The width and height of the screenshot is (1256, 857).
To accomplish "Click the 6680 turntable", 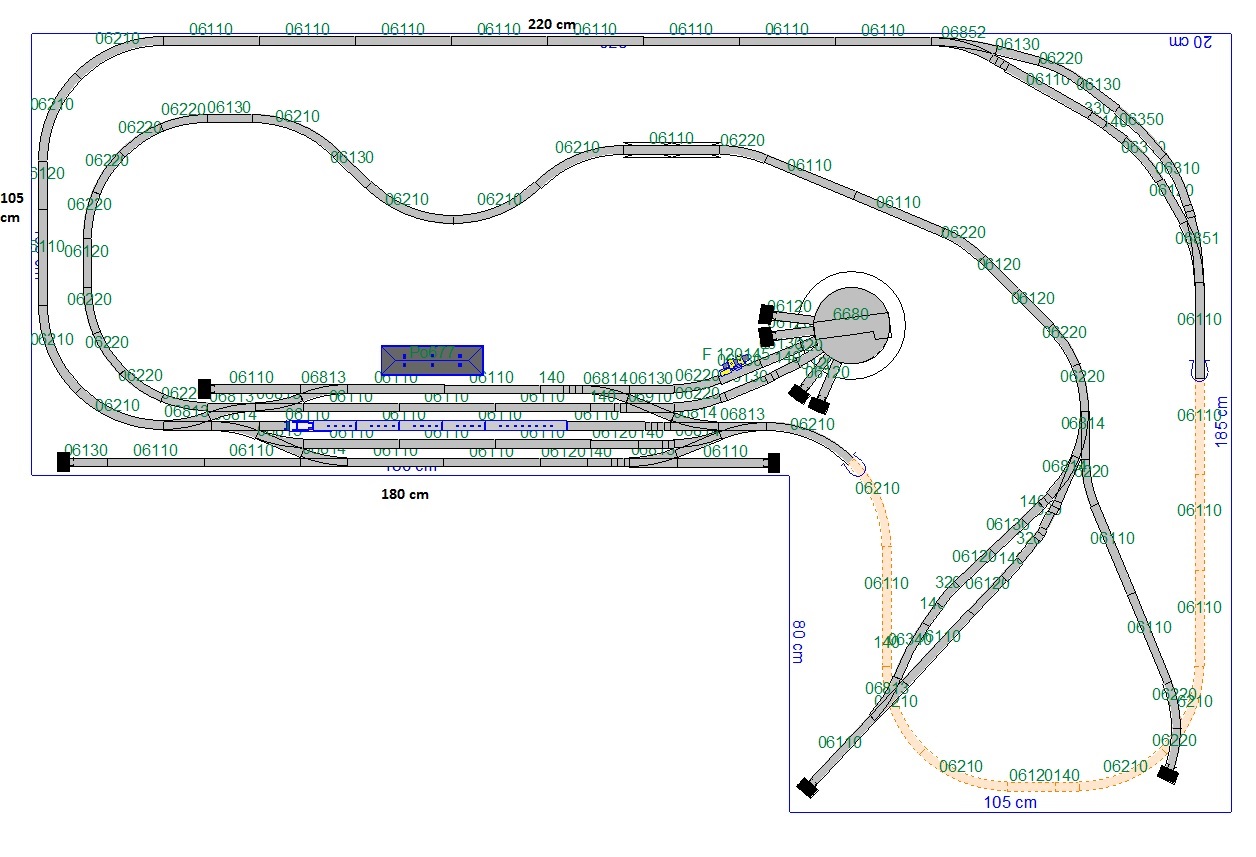I will (851, 326).
